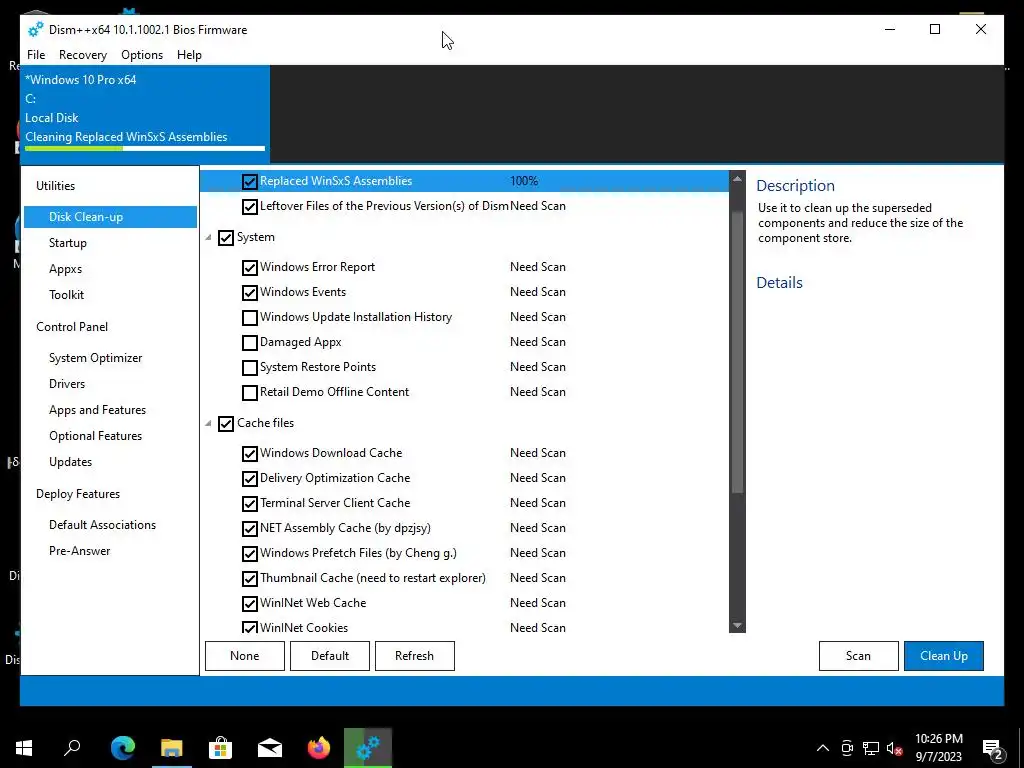Click the list scrollbar down arrow

[737, 626]
